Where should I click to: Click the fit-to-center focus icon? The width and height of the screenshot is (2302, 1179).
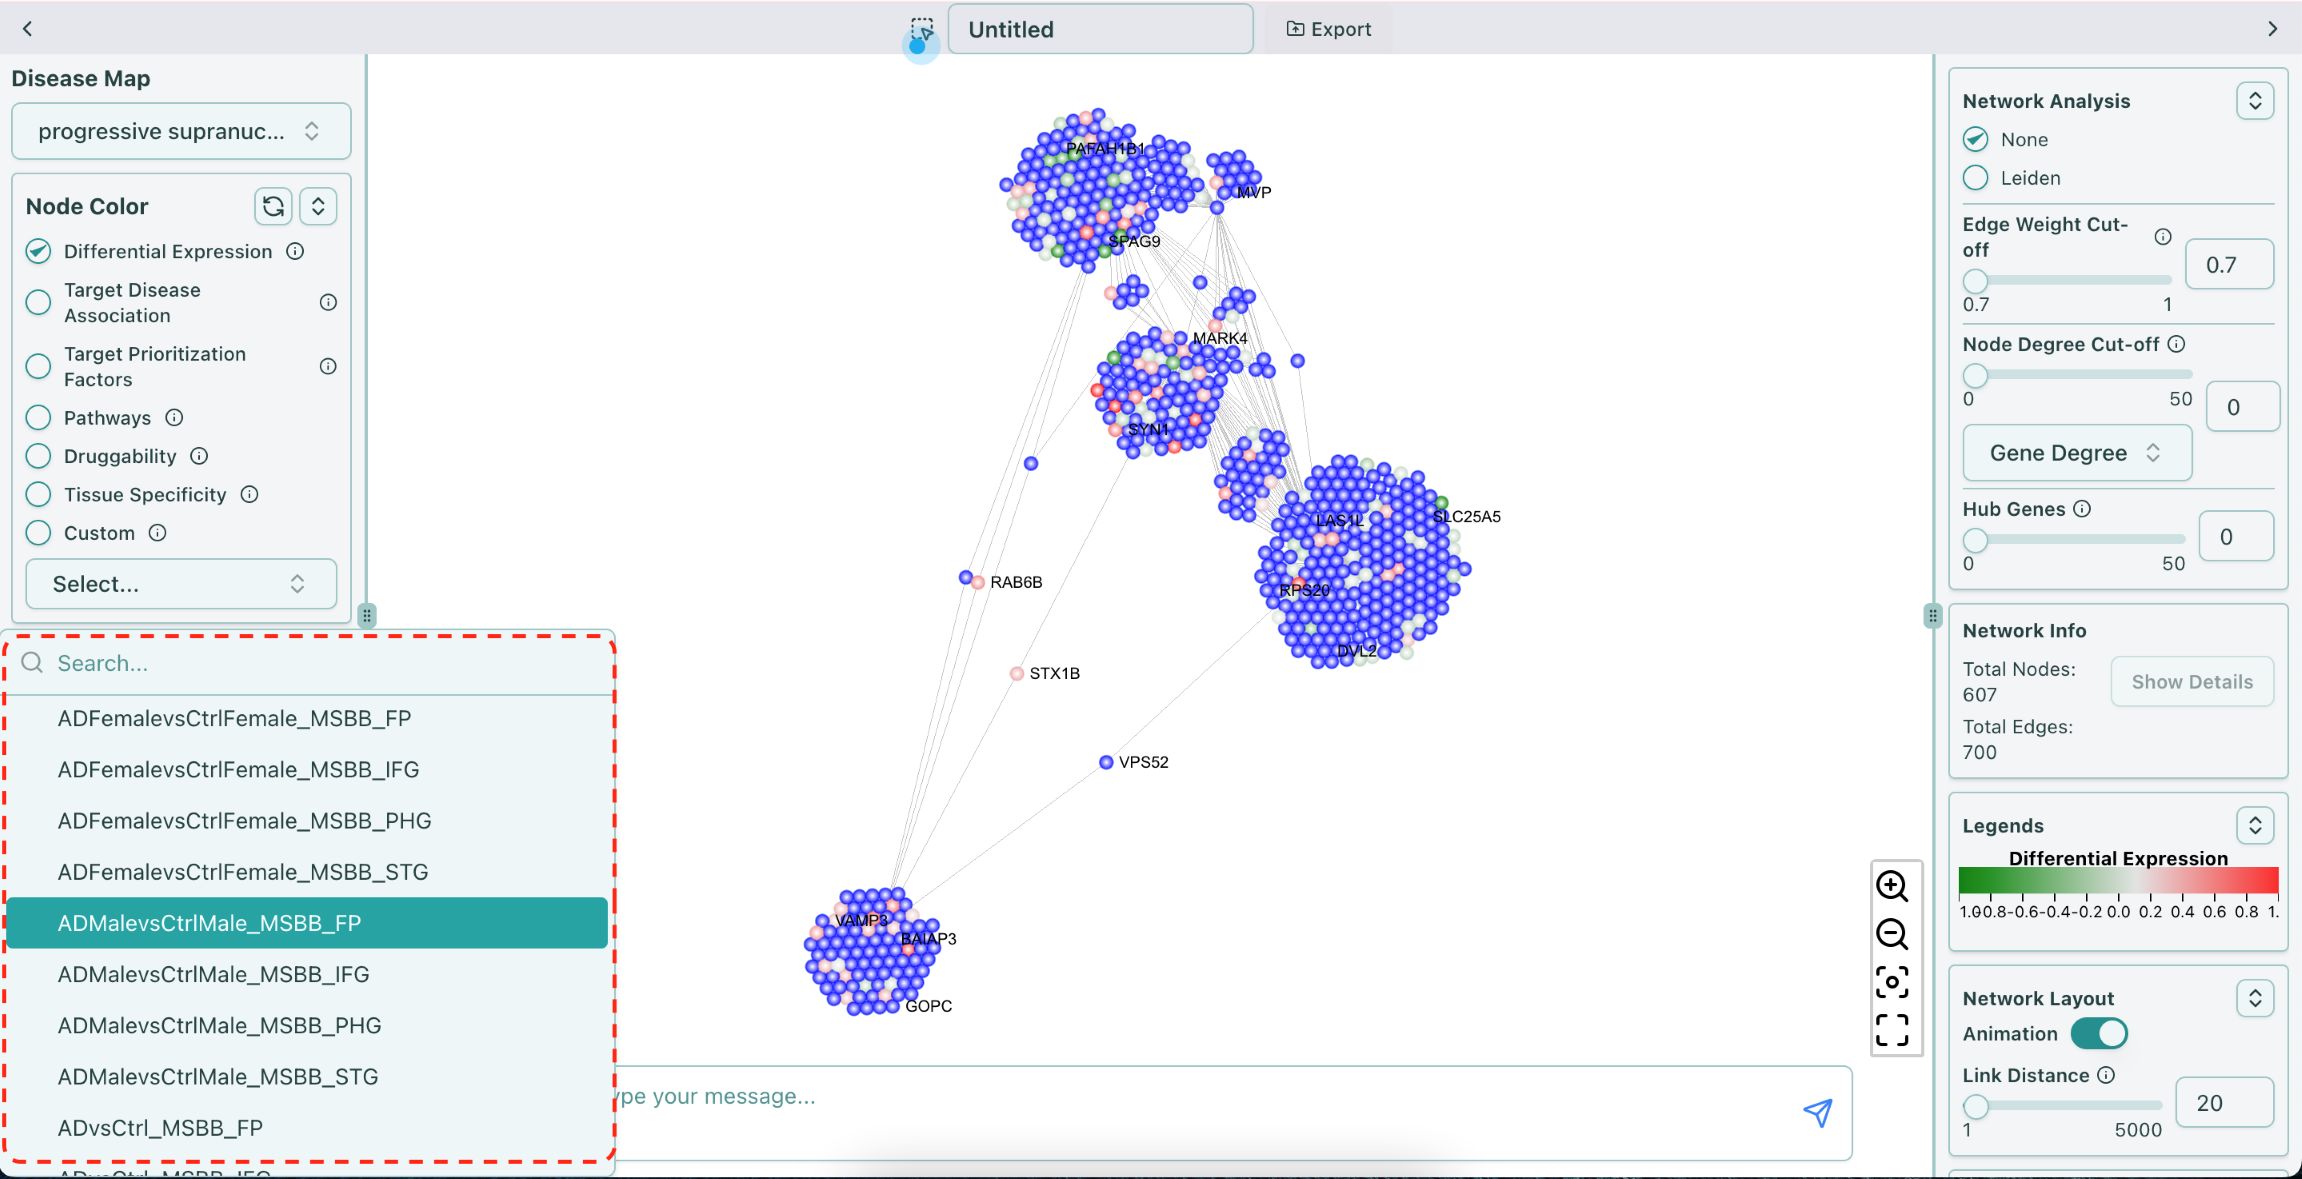[x=1891, y=982]
